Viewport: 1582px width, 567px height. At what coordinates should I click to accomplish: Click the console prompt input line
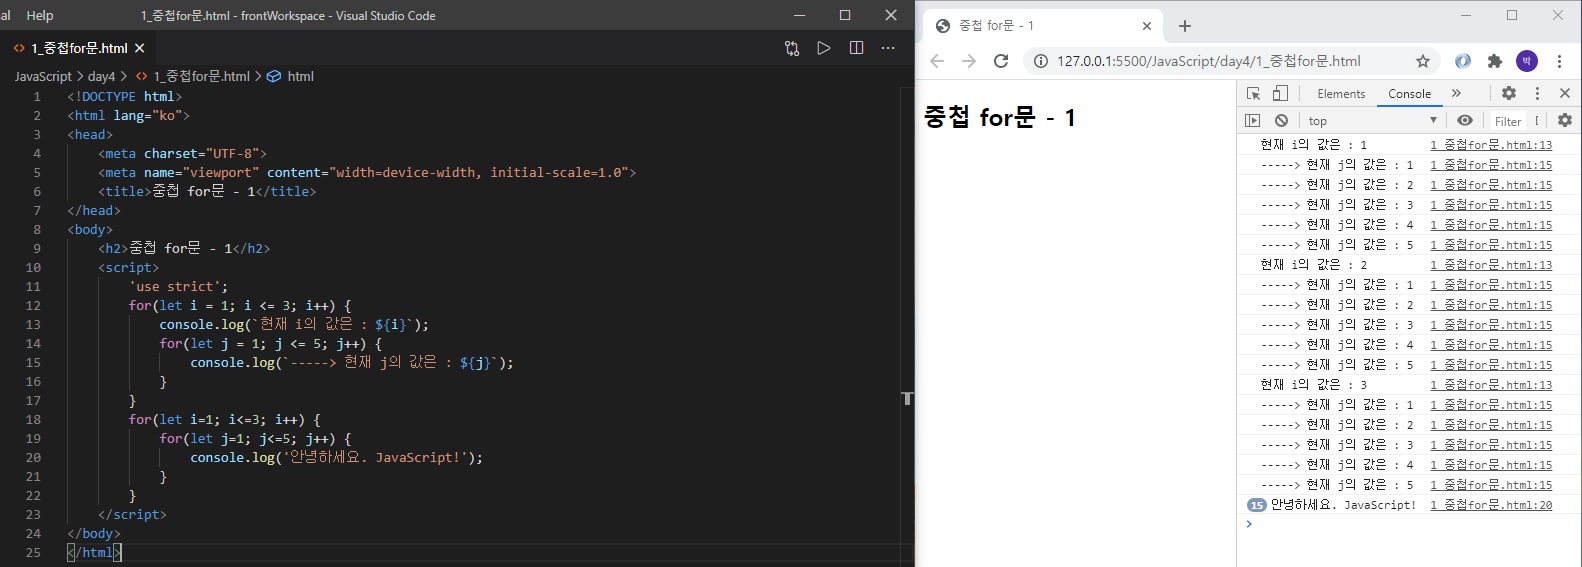tap(1410, 524)
